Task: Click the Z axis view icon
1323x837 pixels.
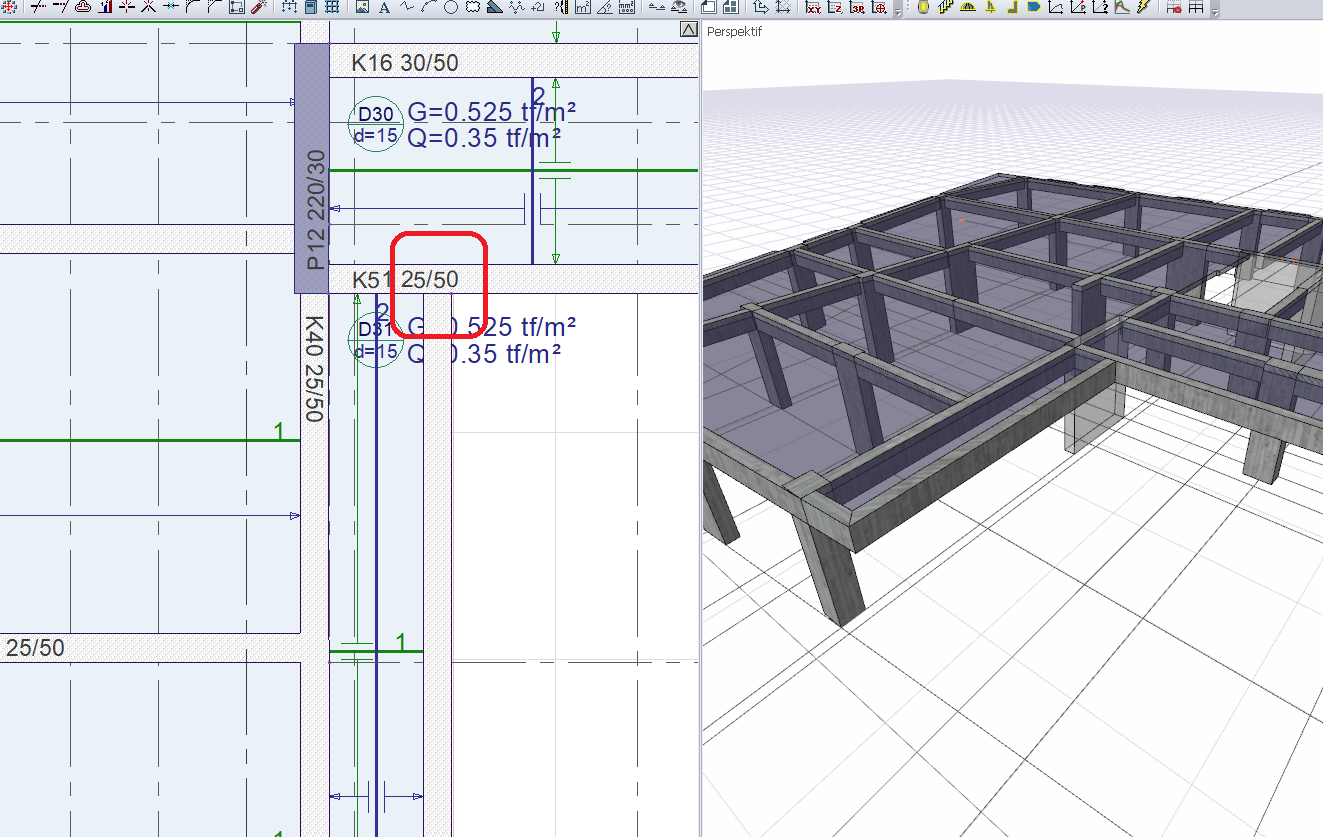Action: click(835, 7)
